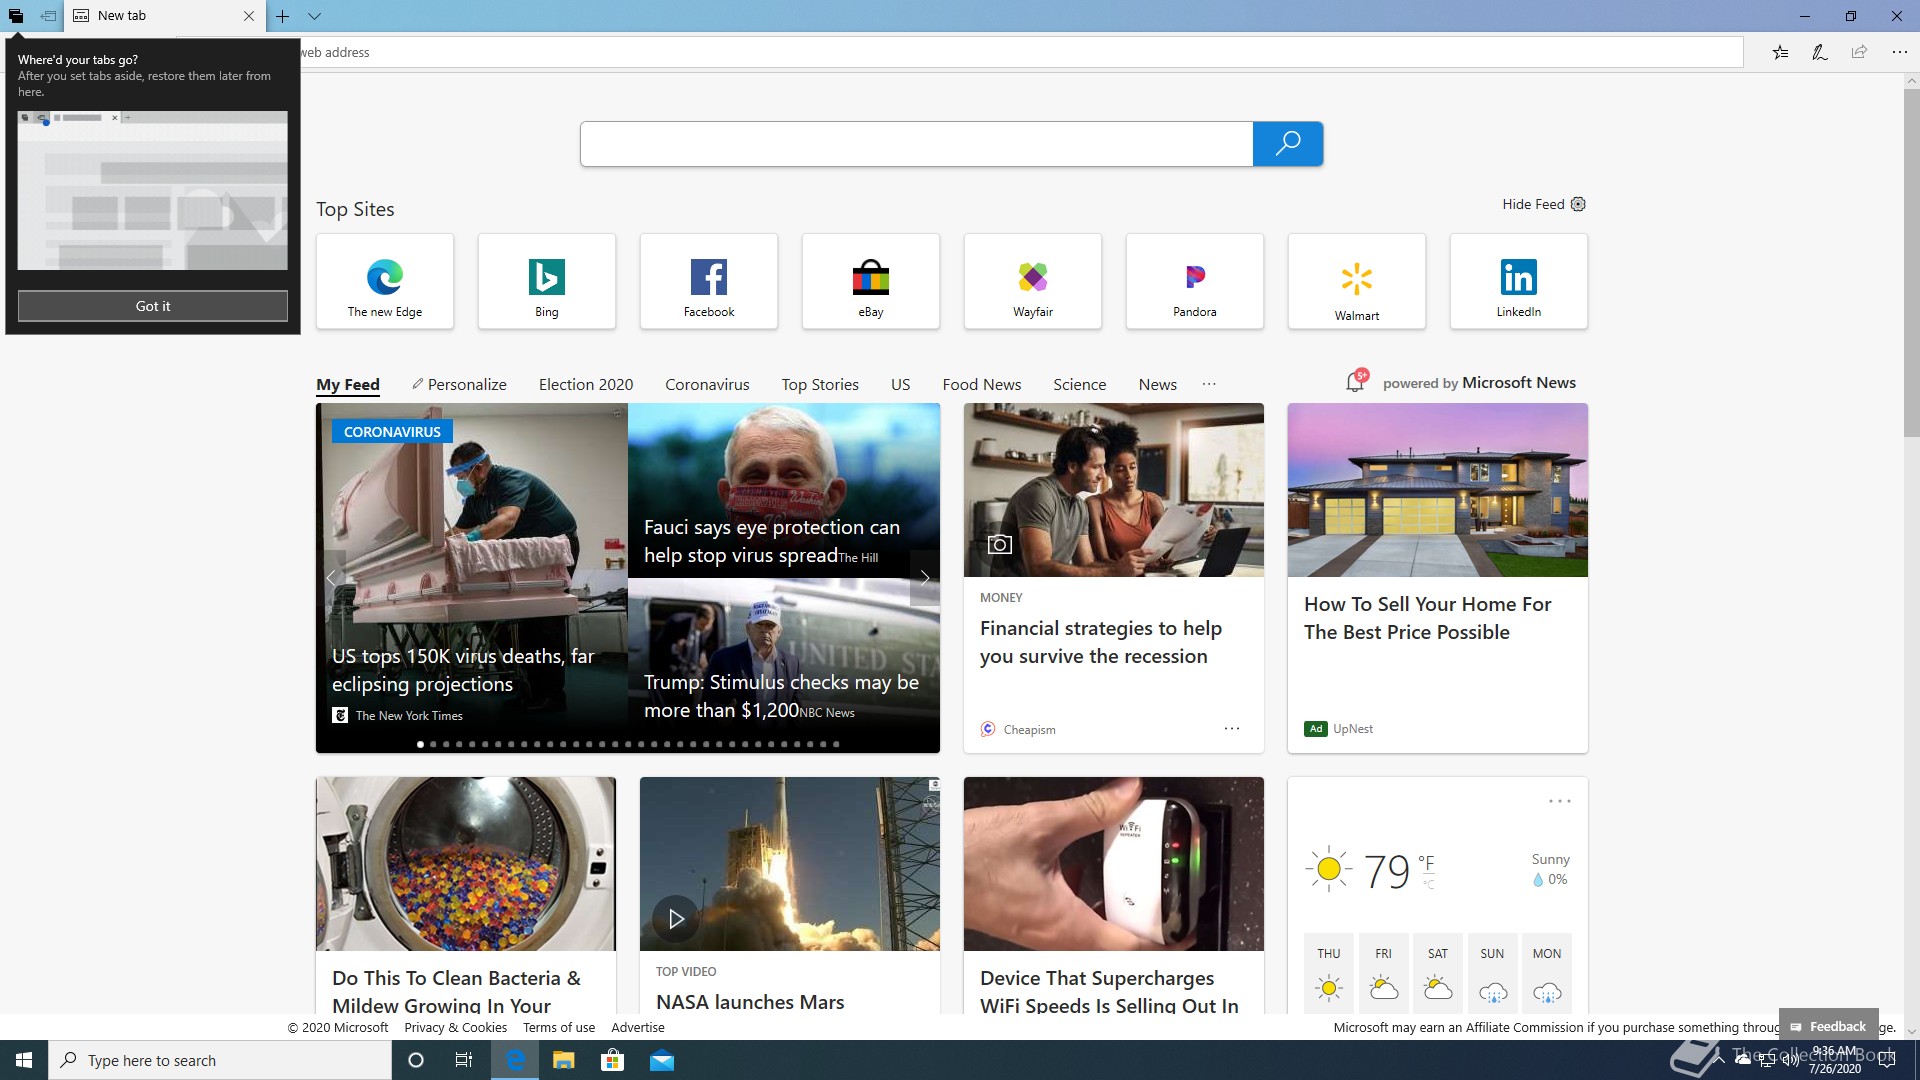Click Hide Feed link

tap(1533, 204)
